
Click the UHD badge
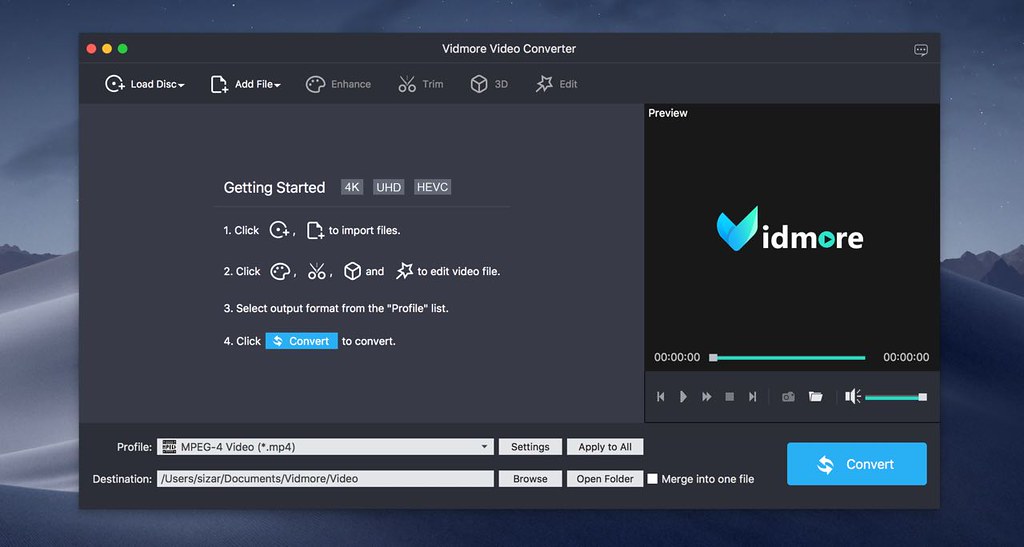389,187
